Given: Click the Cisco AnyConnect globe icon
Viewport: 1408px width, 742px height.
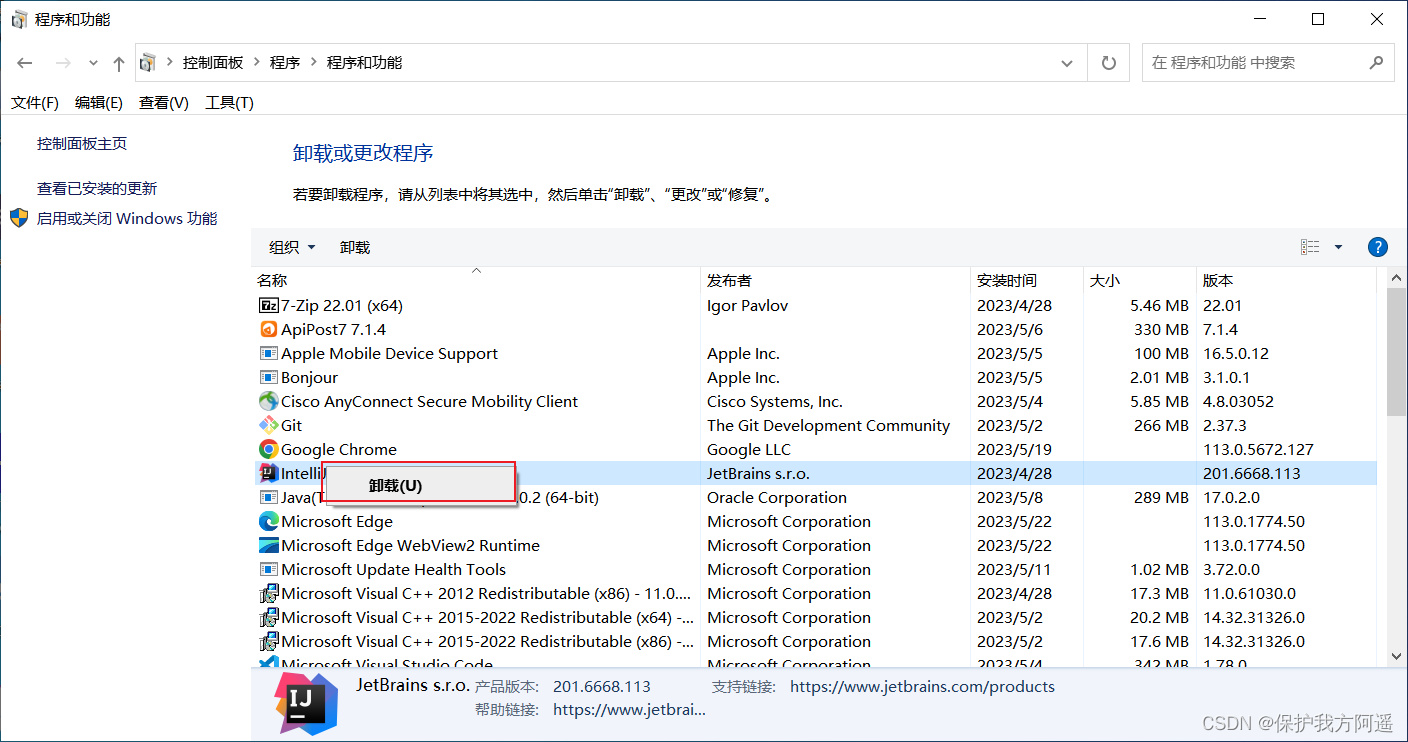Looking at the screenshot, I should (268, 402).
